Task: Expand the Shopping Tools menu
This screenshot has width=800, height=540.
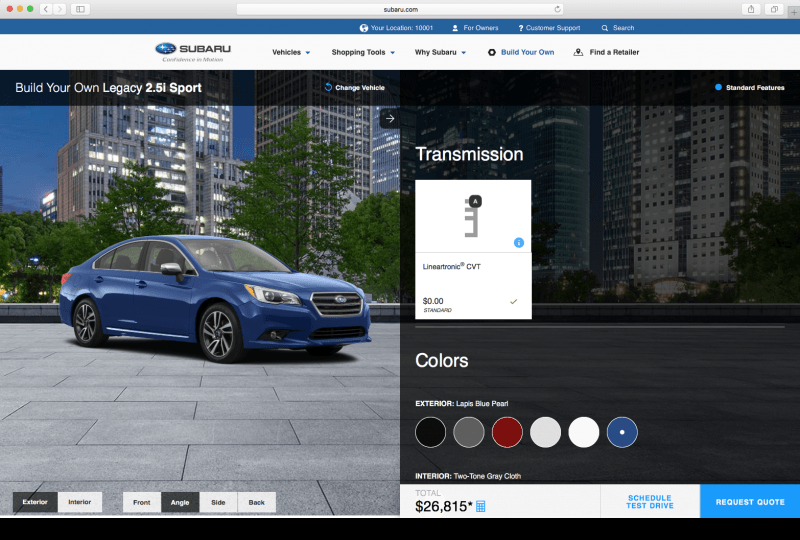Action: [363, 52]
